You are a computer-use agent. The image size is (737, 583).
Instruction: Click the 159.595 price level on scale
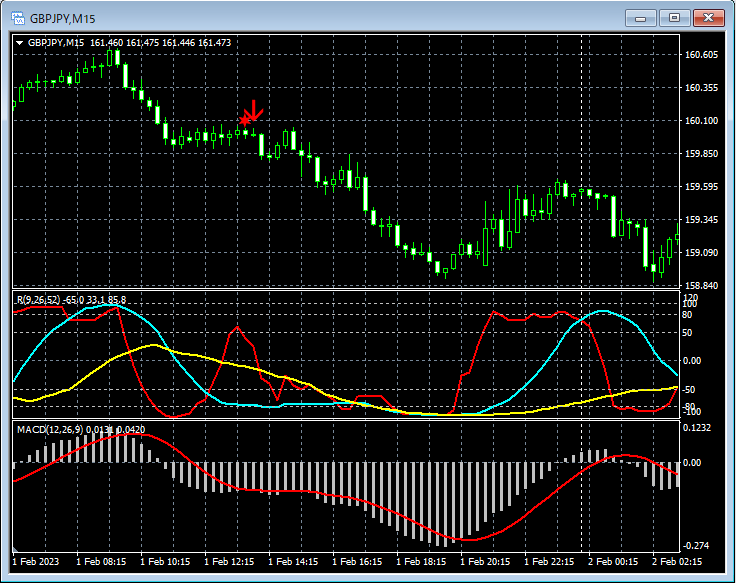point(701,187)
